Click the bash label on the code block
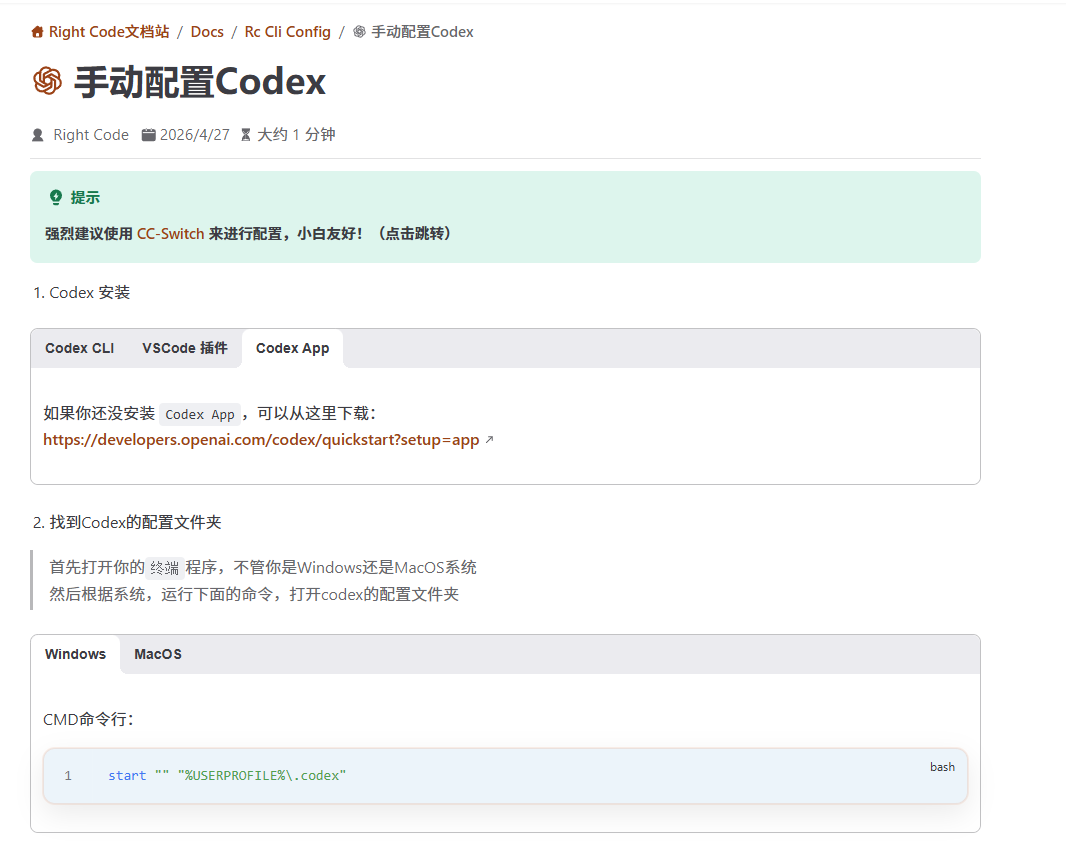 [942, 767]
